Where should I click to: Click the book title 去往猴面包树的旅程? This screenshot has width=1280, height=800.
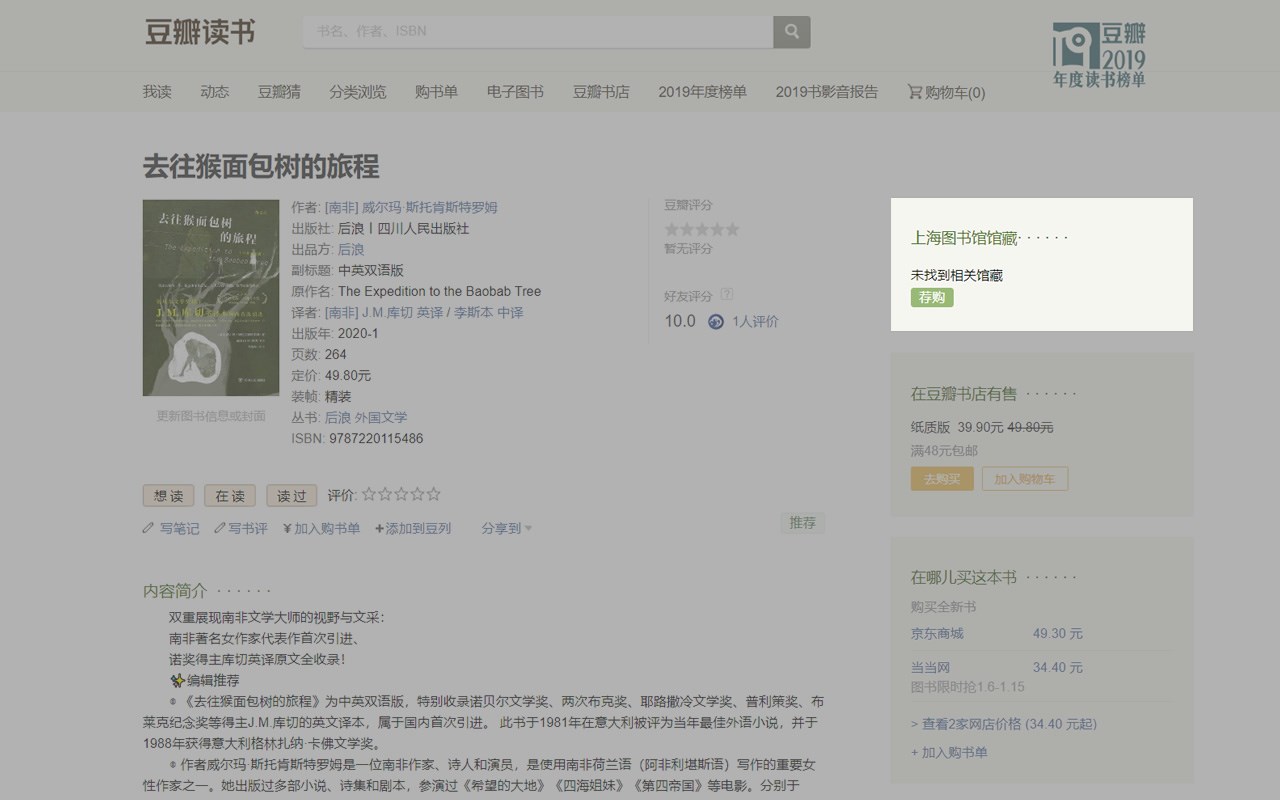click(261, 166)
